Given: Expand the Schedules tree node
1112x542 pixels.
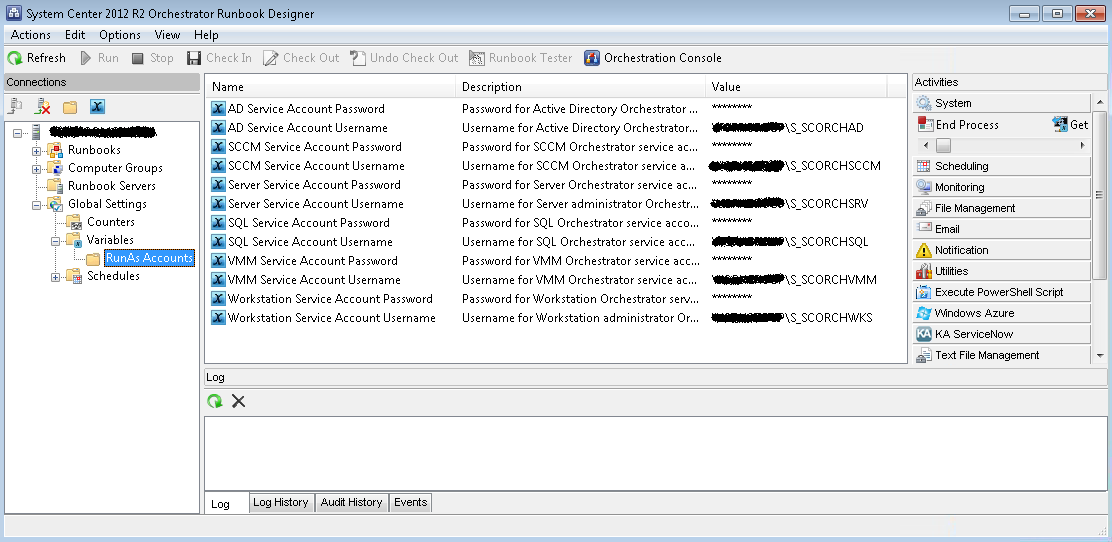Looking at the screenshot, I should coord(55,277).
